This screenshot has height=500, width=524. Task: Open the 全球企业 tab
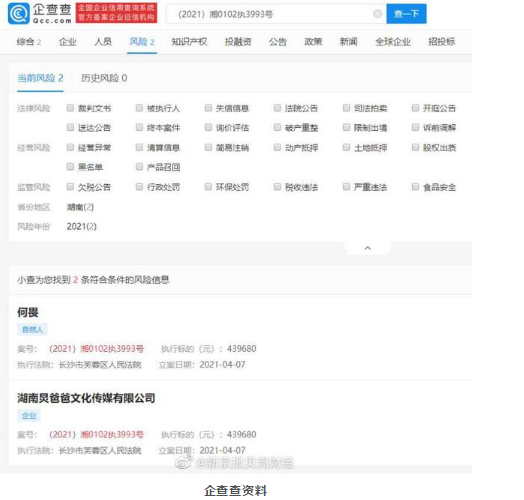coord(393,42)
